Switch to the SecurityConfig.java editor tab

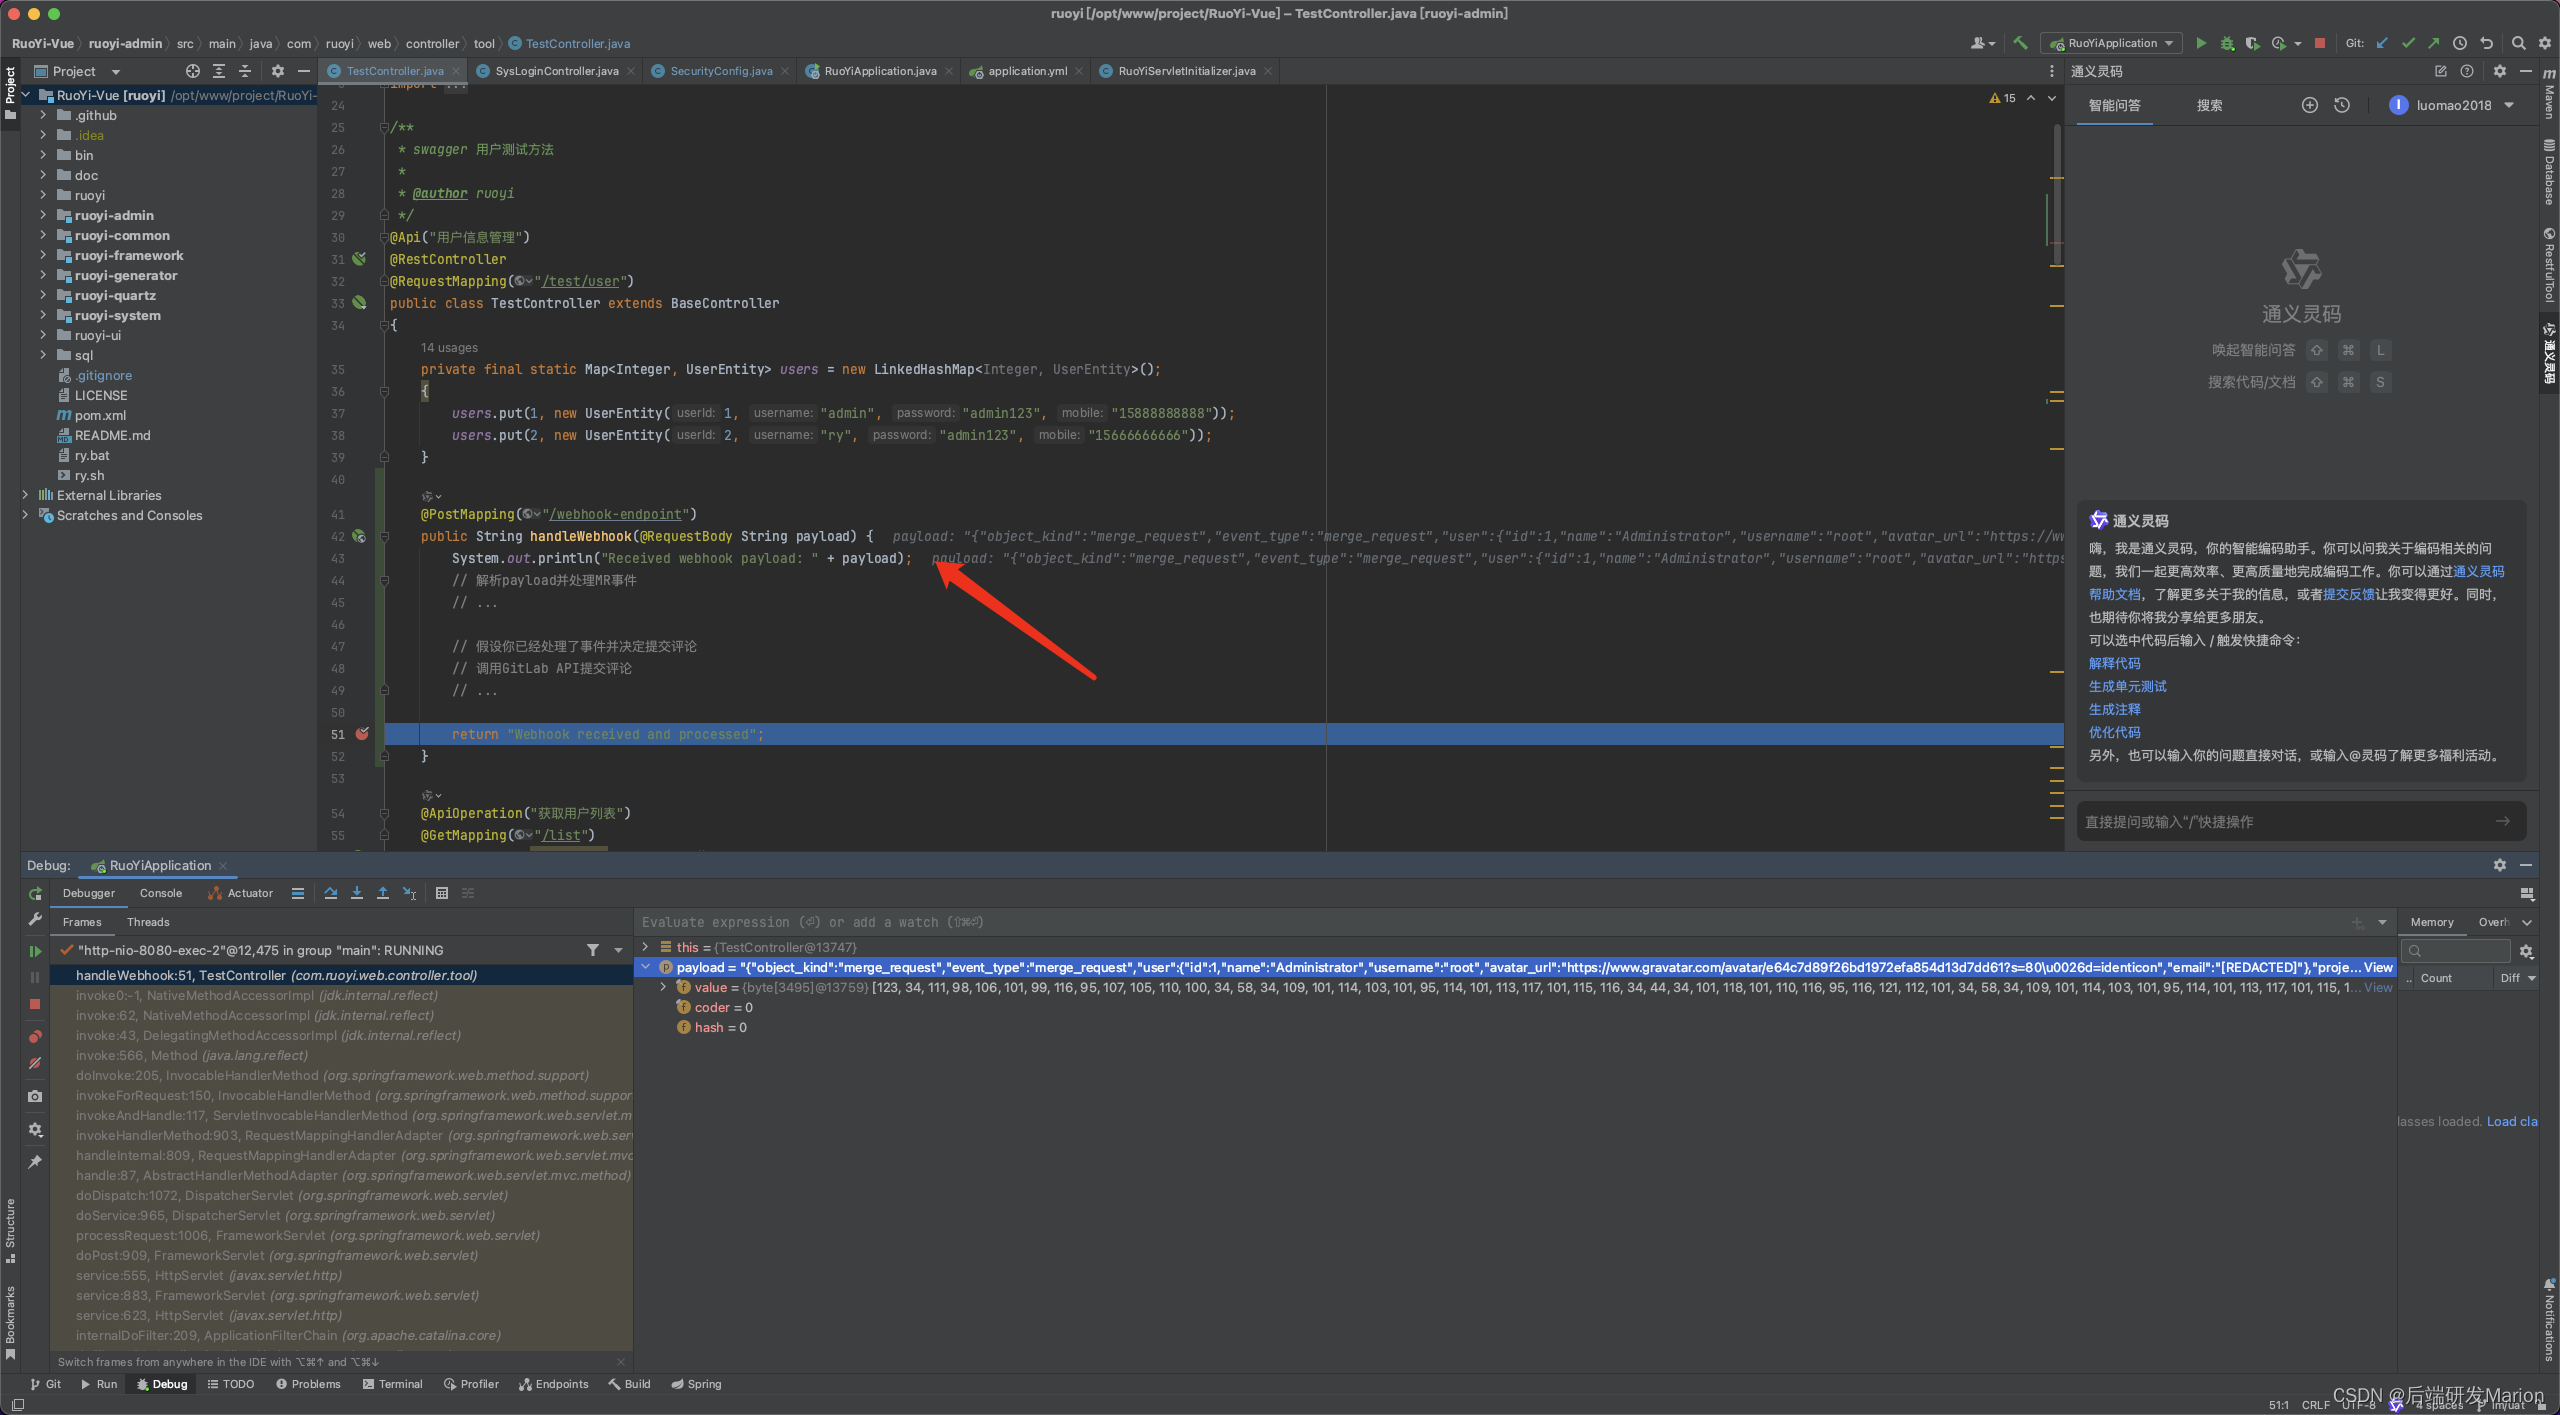720,71
